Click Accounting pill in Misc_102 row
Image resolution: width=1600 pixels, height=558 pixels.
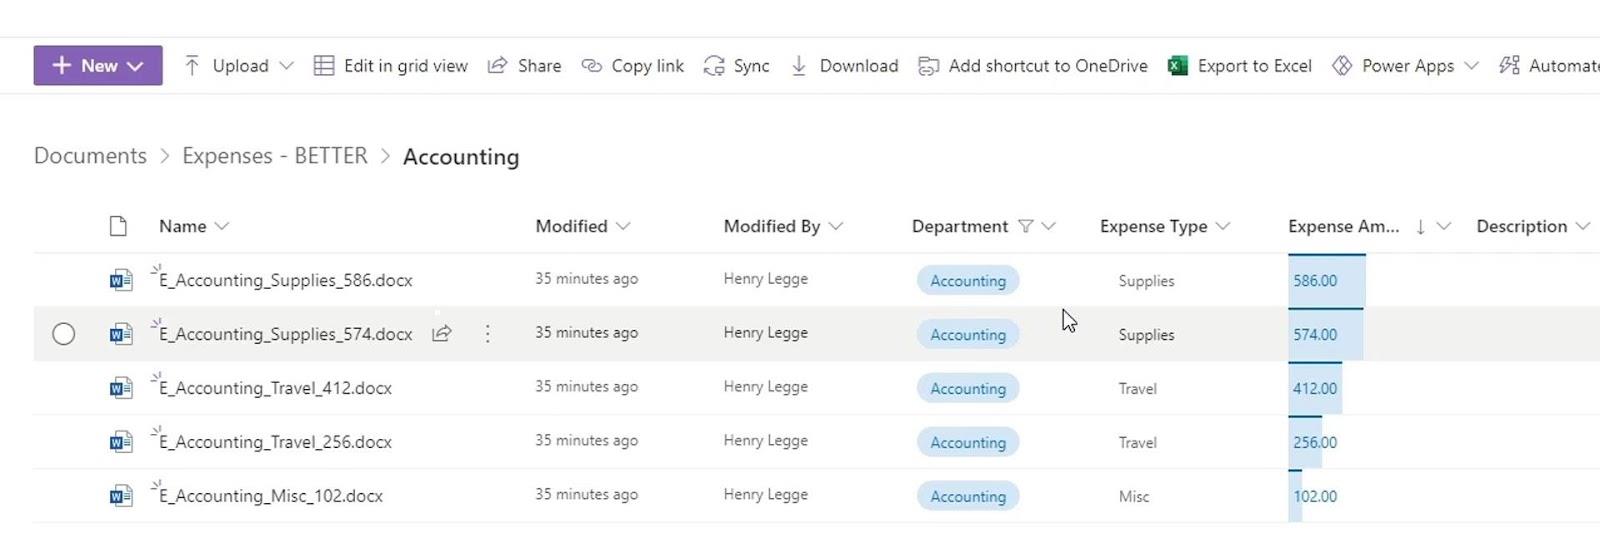(x=968, y=497)
